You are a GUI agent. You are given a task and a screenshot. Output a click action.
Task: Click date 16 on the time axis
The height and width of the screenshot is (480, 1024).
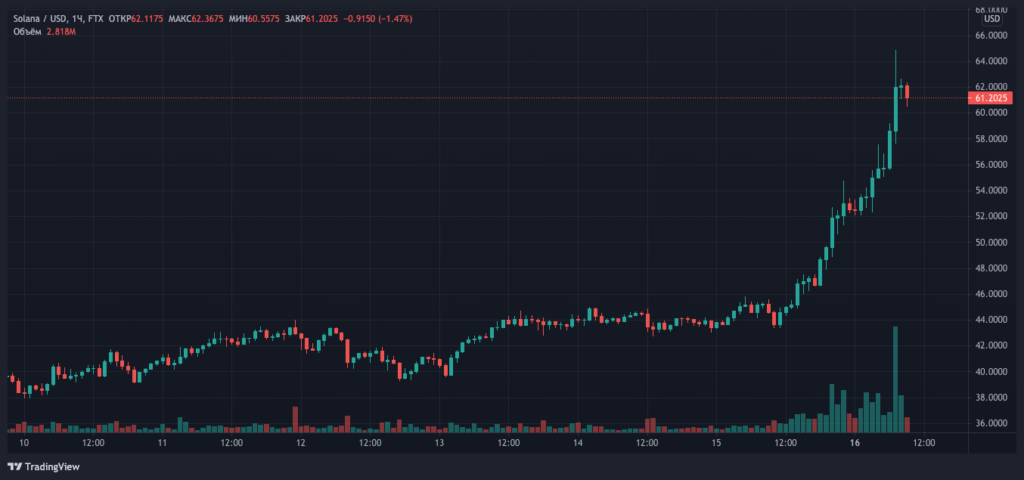pos(854,441)
